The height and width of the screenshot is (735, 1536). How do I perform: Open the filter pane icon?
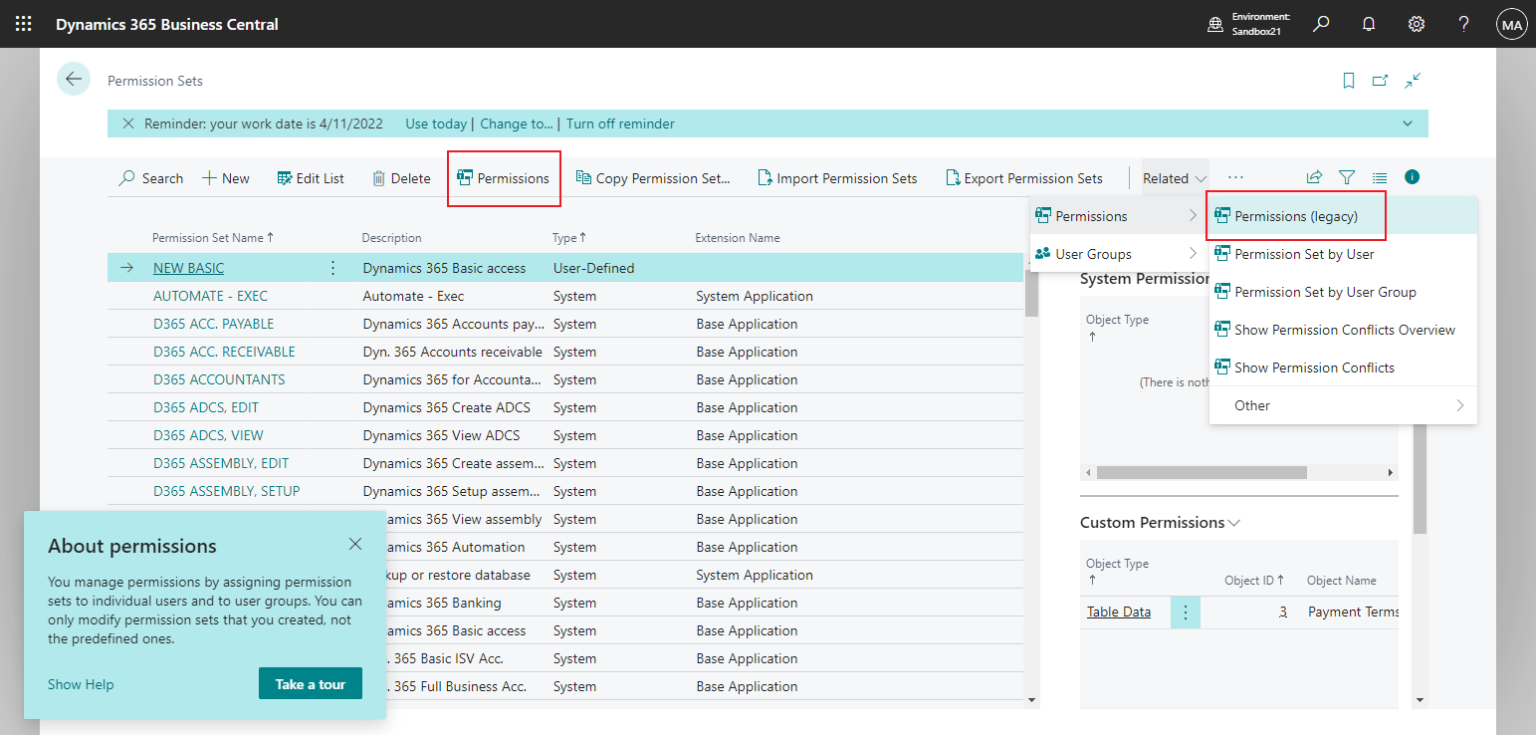pos(1347,177)
